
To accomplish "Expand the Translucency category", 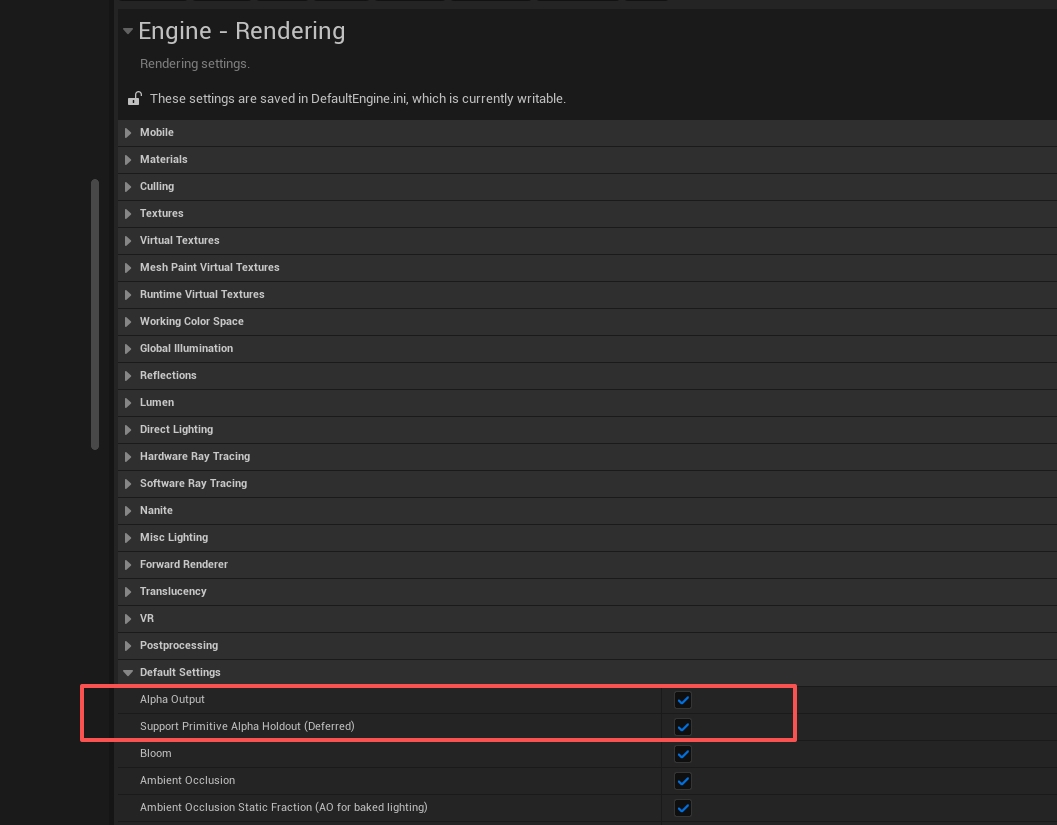I will (x=128, y=591).
